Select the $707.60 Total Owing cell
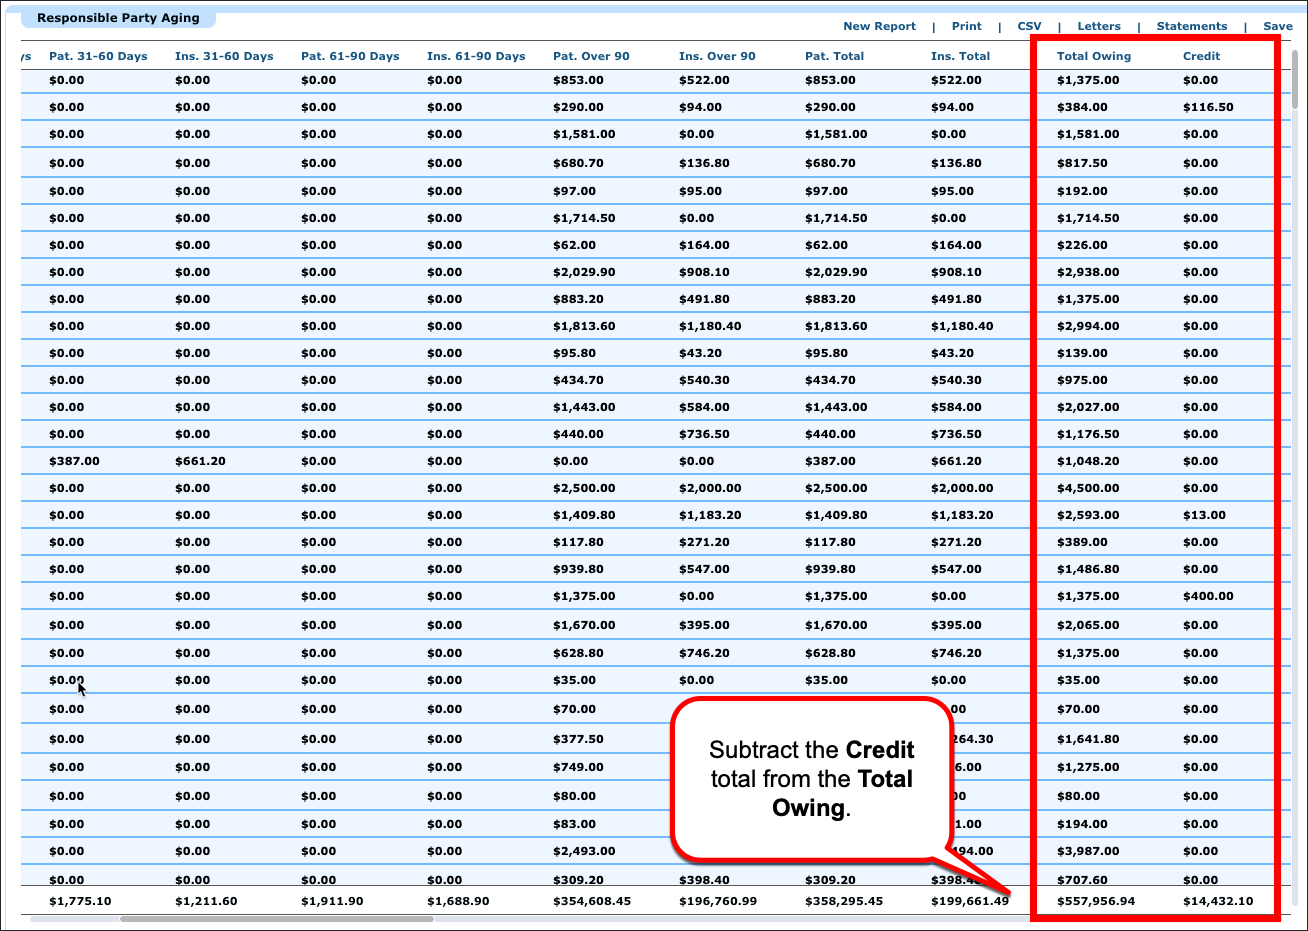The width and height of the screenshot is (1308, 931). 1082,880
